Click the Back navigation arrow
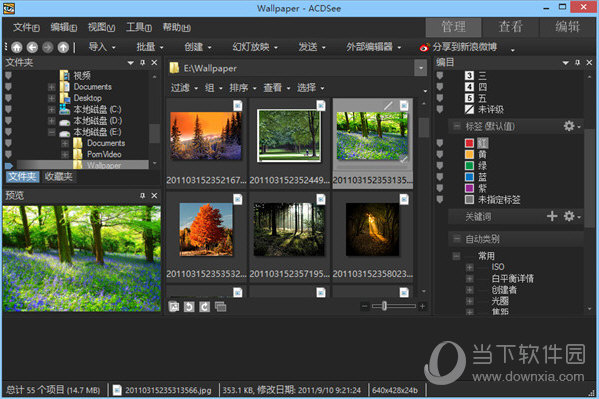Image resolution: width=599 pixels, height=399 pixels. pos(32,47)
